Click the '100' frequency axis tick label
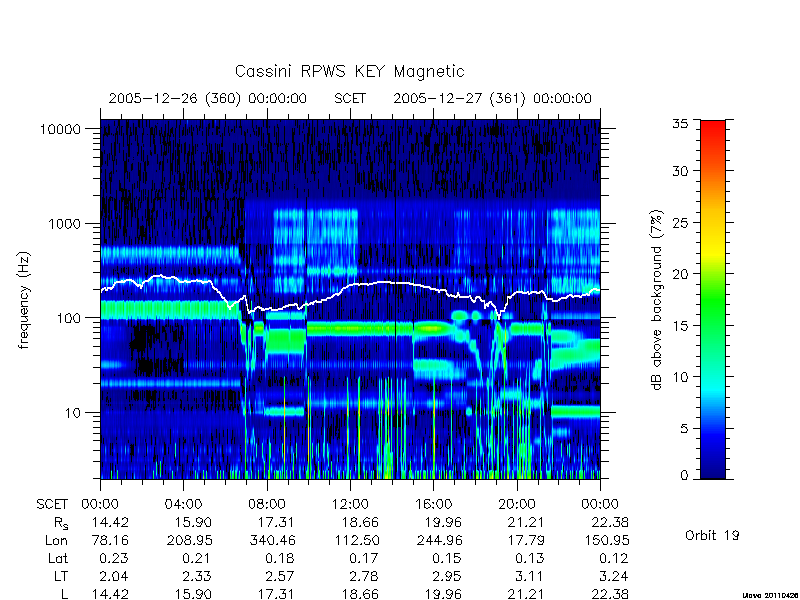 (69, 318)
